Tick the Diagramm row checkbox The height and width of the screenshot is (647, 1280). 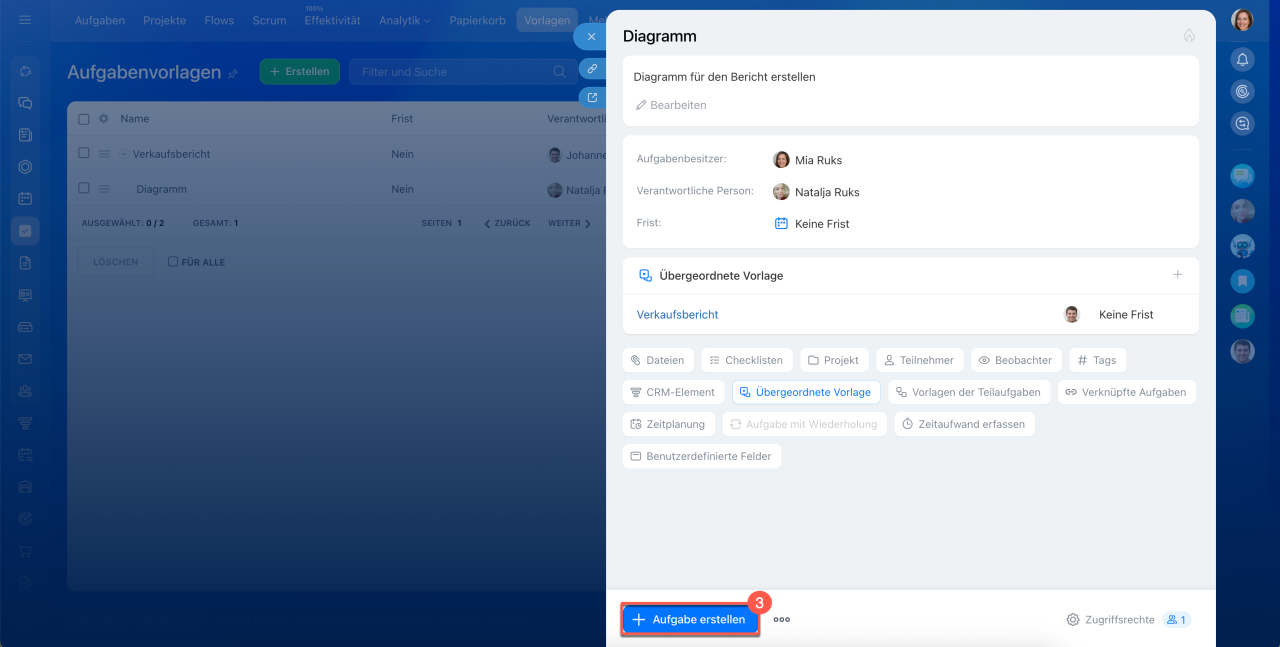(84, 189)
